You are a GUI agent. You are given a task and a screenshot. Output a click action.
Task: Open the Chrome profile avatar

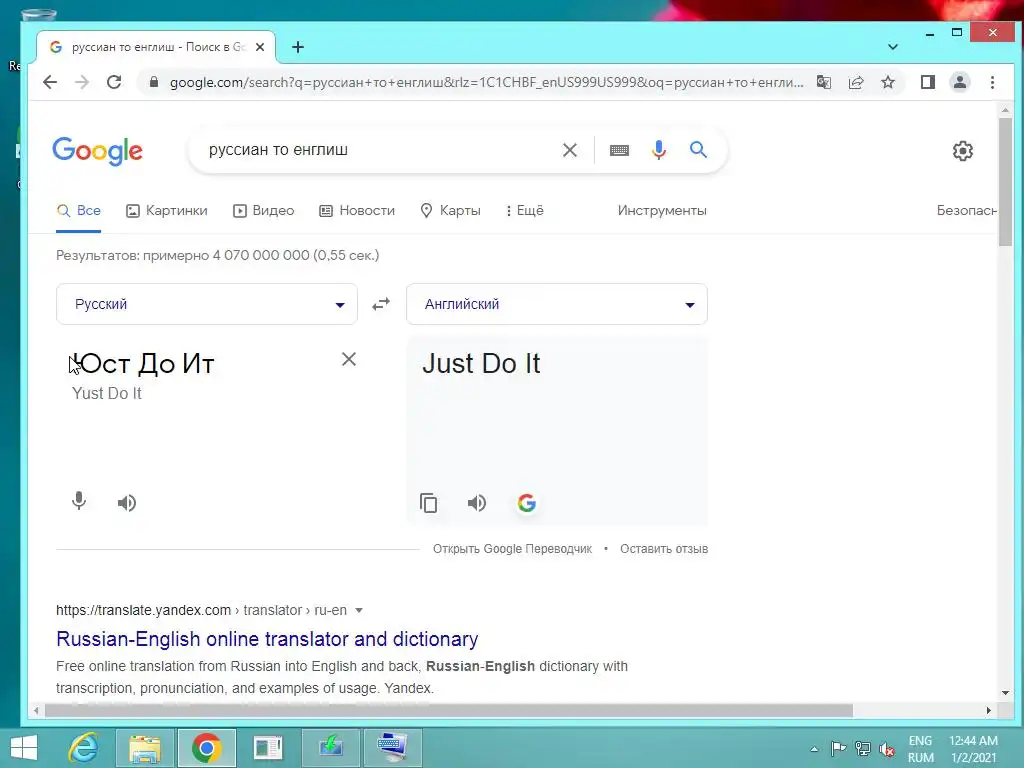pyautogui.click(x=960, y=82)
